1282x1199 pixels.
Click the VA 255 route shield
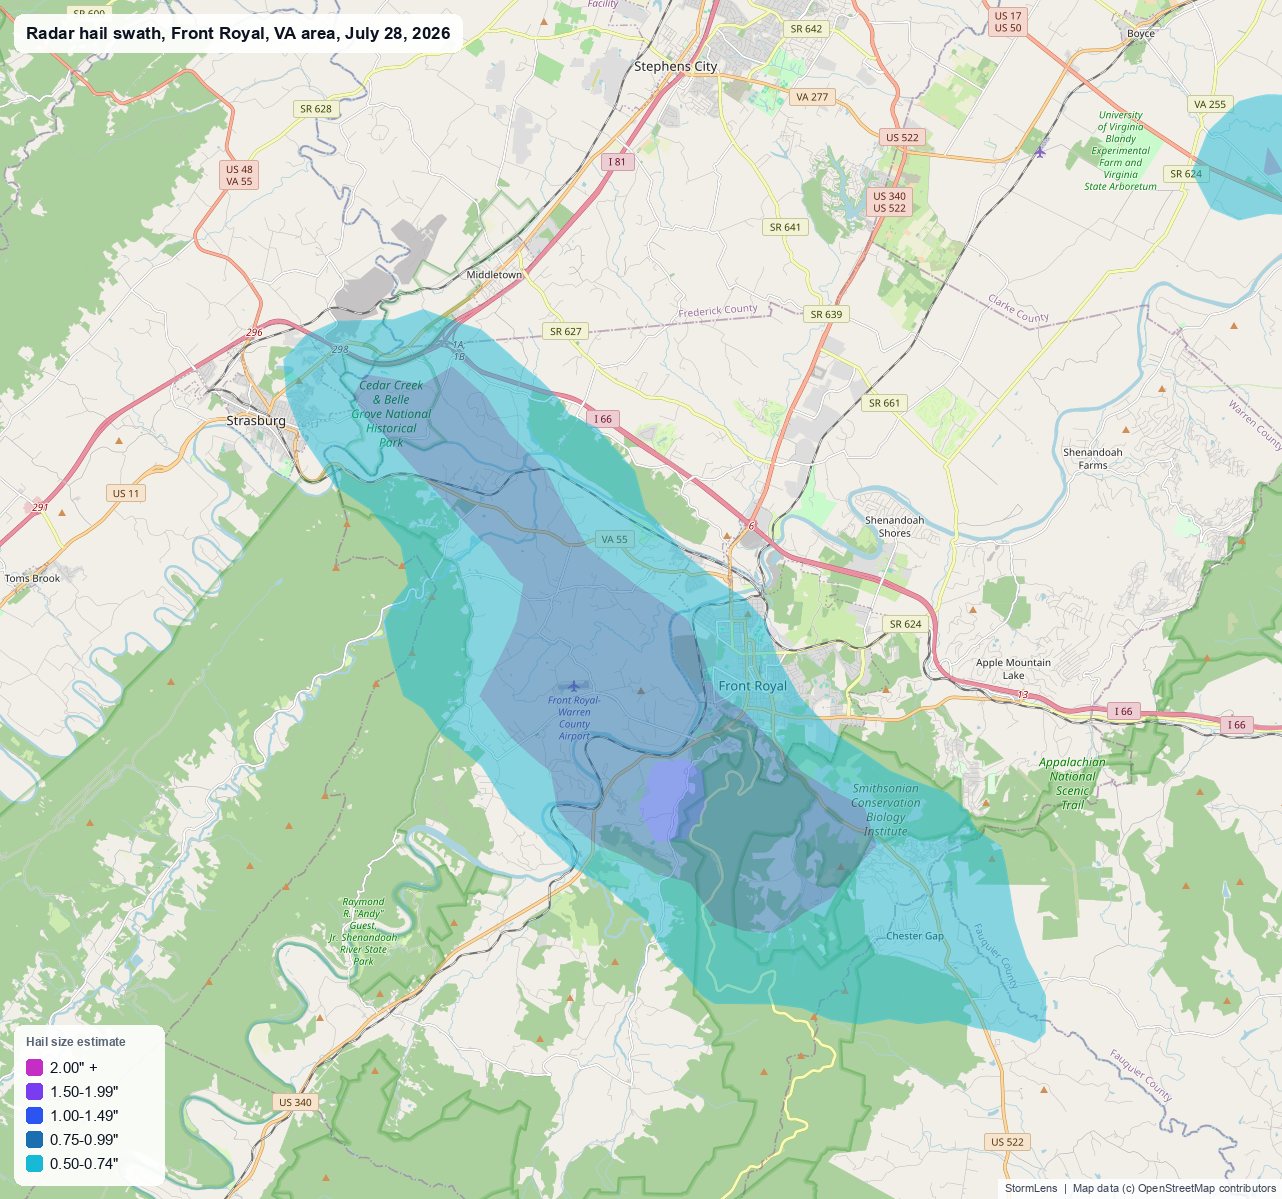(x=1209, y=104)
